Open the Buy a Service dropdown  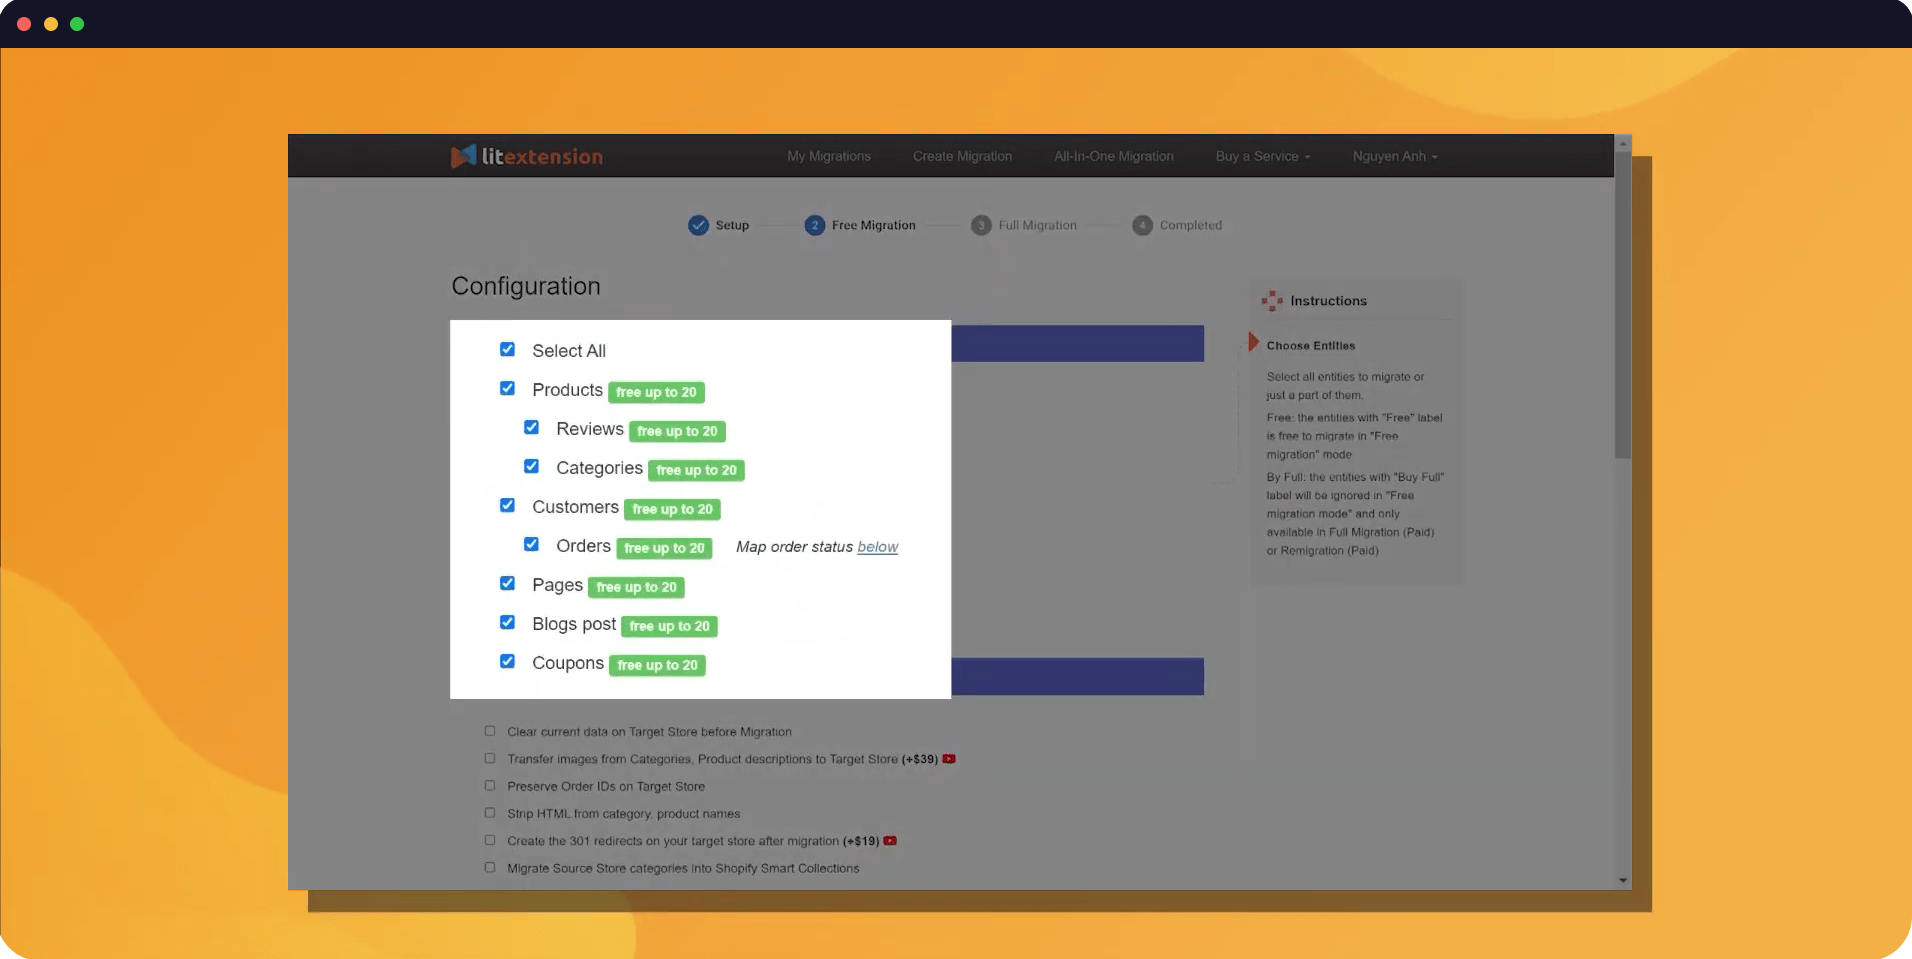click(1263, 156)
